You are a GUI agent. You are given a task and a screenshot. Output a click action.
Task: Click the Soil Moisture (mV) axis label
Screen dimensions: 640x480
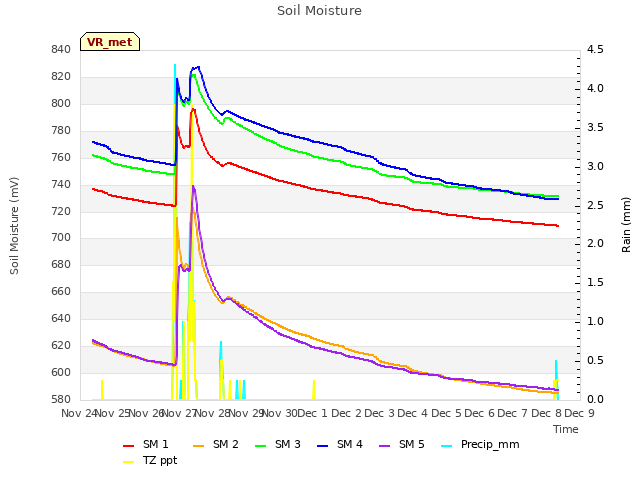point(14,226)
